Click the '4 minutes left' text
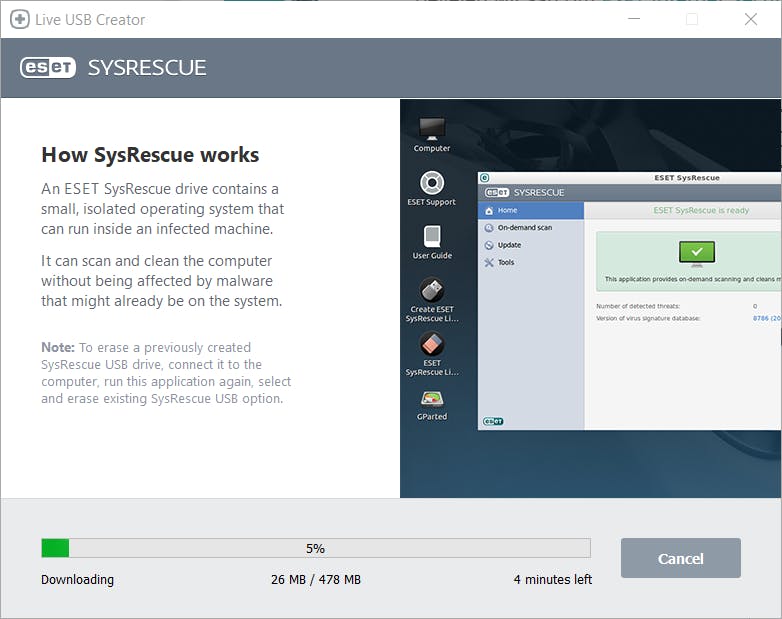Image resolution: width=782 pixels, height=619 pixels. 553,580
